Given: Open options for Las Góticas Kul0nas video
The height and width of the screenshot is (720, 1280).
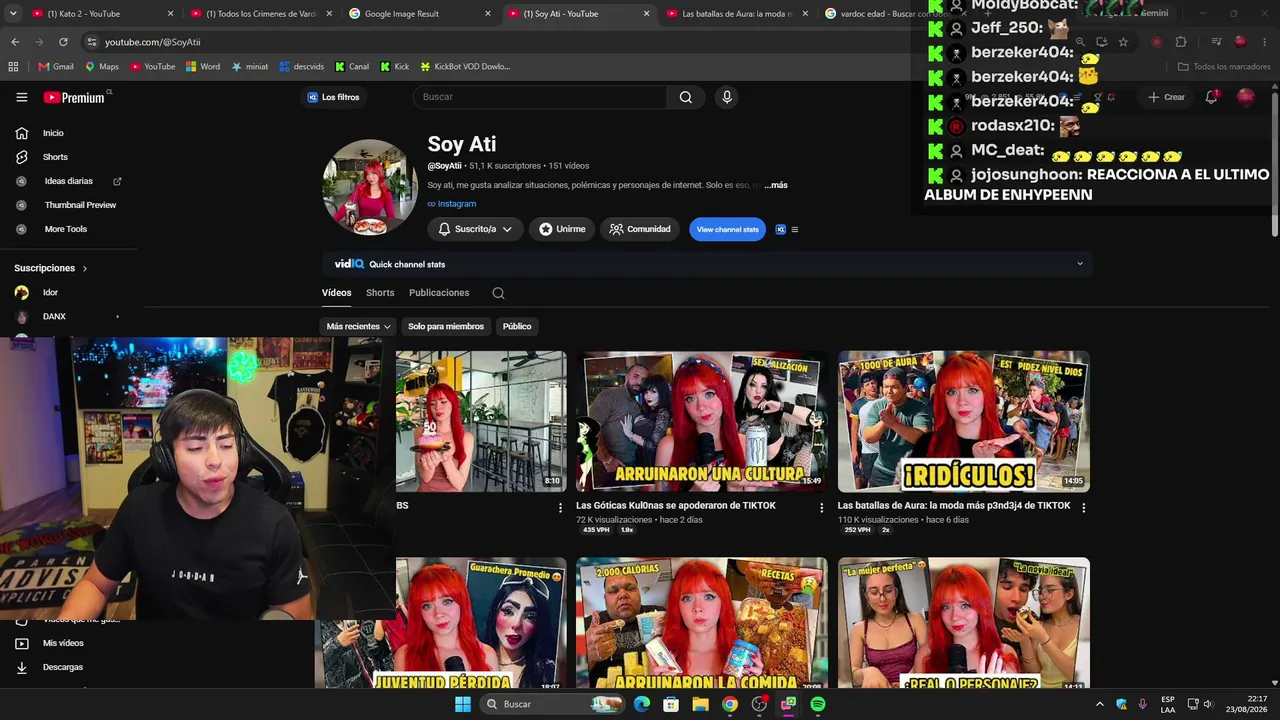Looking at the screenshot, I should pos(822,507).
